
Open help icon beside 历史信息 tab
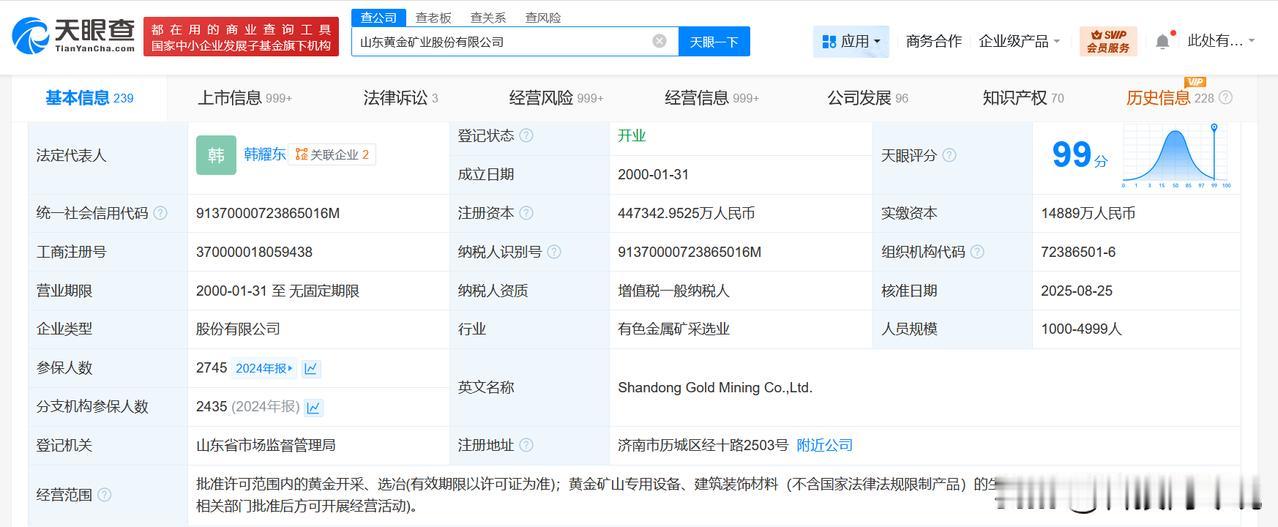(x=1226, y=98)
